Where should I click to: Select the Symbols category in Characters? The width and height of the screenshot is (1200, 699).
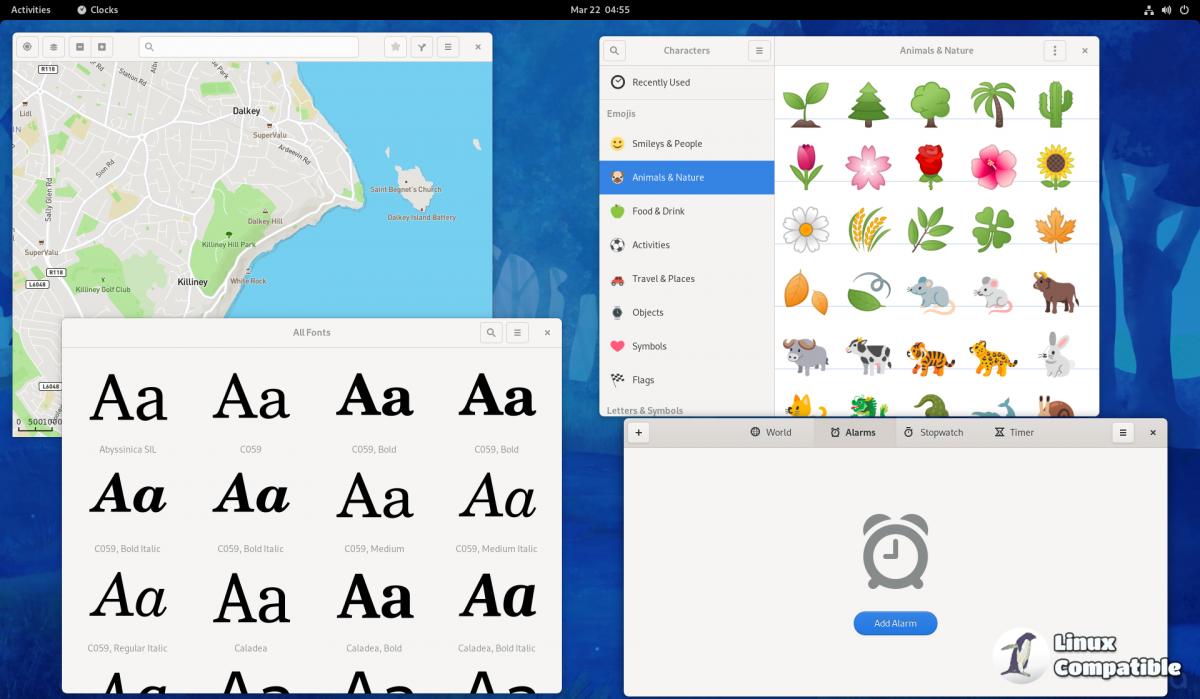687,346
